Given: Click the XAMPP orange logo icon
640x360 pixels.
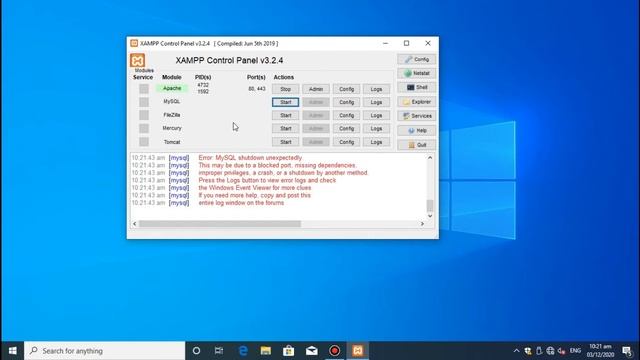Looking at the screenshot, I should (x=138, y=60).
